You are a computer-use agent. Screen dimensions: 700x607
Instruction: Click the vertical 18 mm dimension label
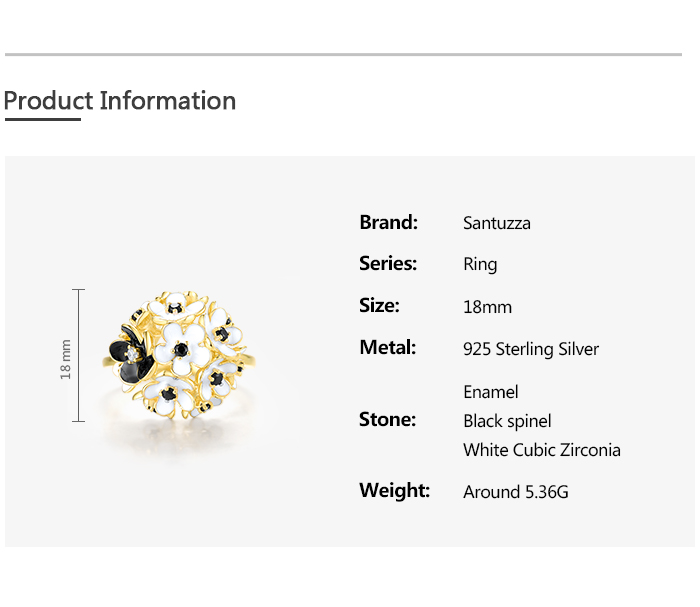[66, 356]
